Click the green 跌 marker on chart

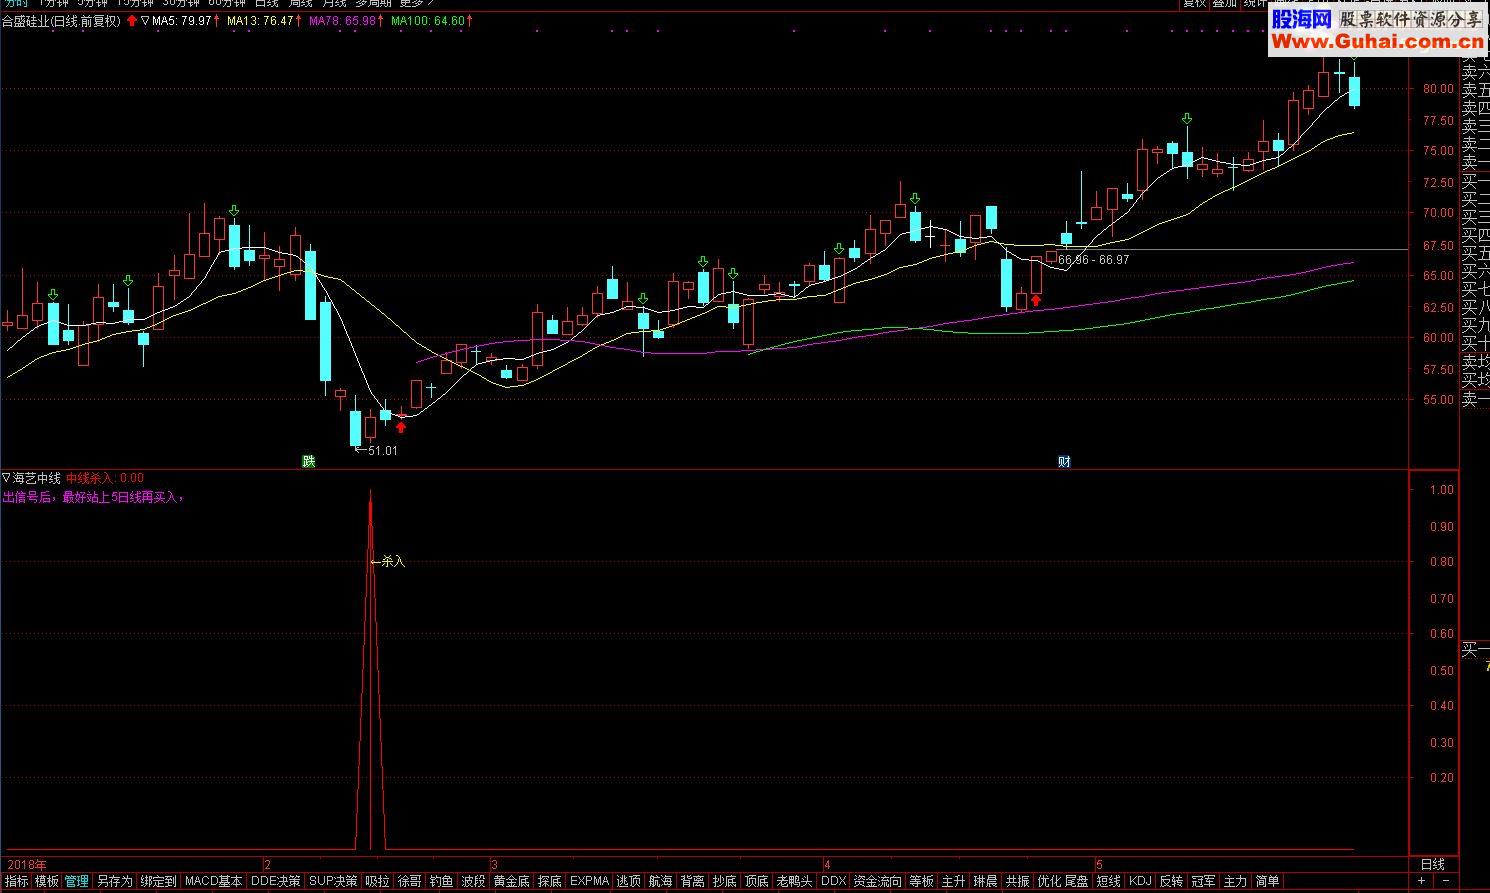point(309,461)
